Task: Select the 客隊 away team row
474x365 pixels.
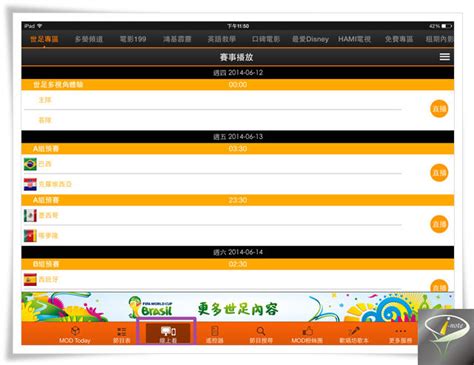Action: [x=211, y=120]
